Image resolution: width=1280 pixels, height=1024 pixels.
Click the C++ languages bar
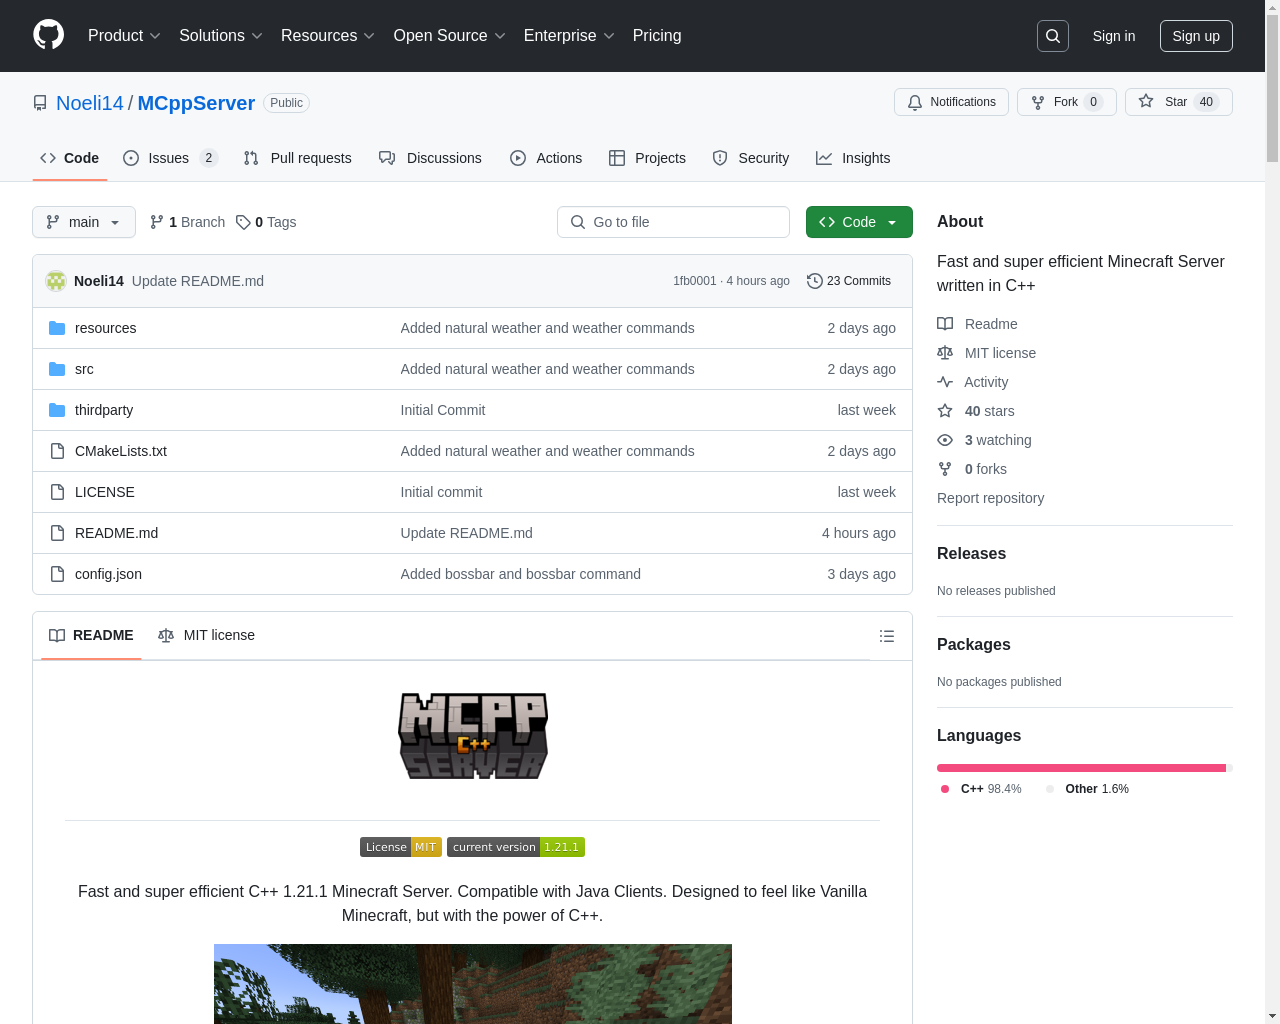(1080, 768)
